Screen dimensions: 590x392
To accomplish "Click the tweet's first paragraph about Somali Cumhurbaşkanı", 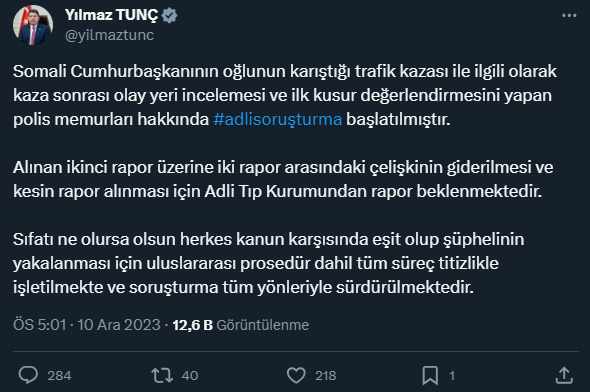I will pos(285,95).
